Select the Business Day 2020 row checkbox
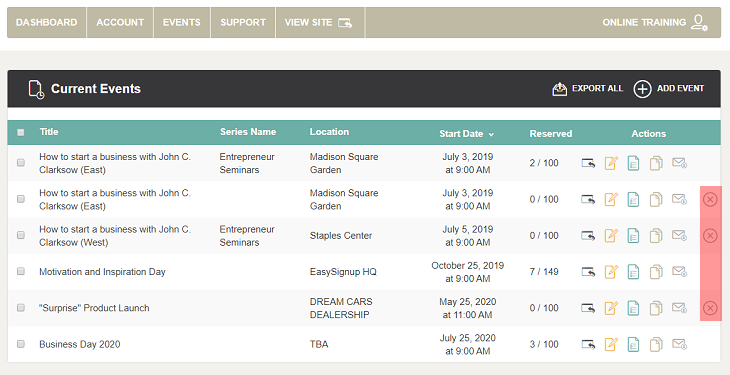Image resolution: width=730 pixels, height=375 pixels. [x=20, y=344]
